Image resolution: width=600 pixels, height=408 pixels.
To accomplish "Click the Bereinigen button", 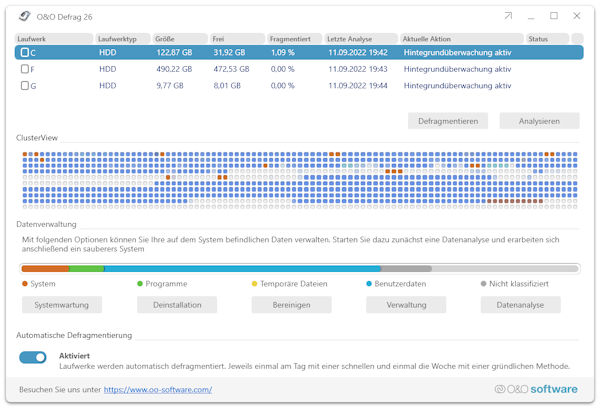I will (291, 305).
